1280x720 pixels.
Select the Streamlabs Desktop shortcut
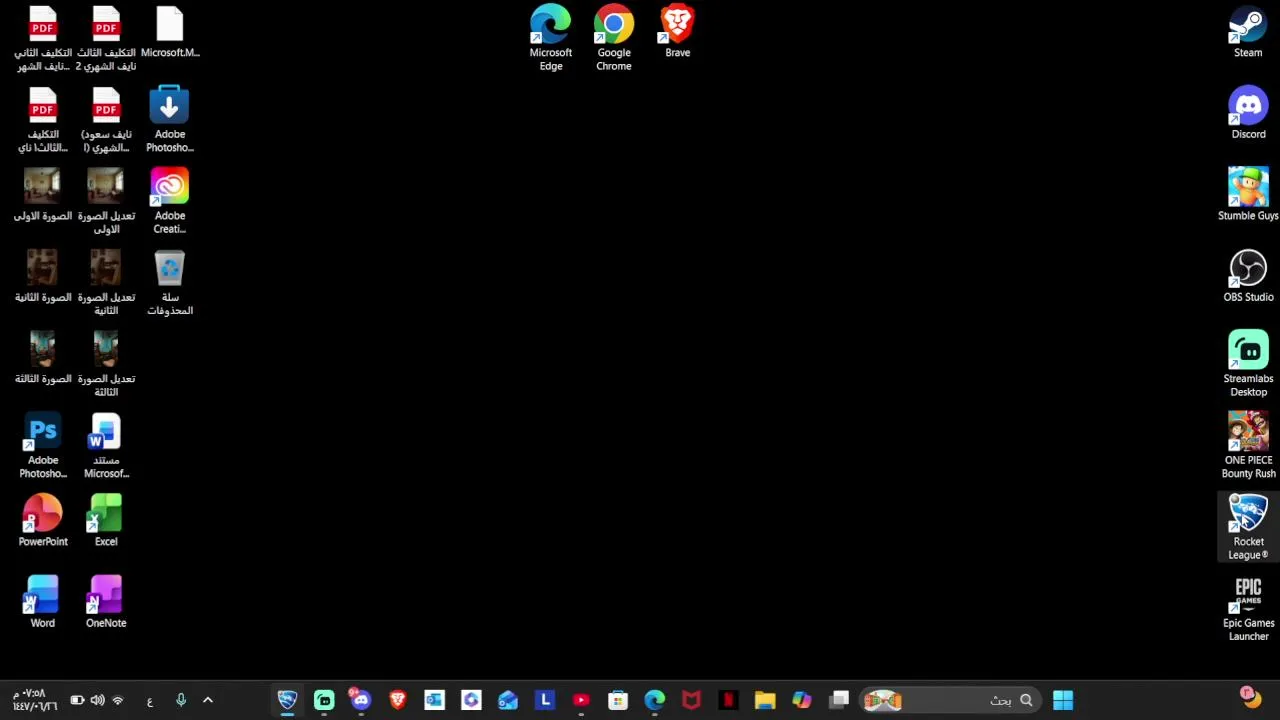(x=1248, y=364)
